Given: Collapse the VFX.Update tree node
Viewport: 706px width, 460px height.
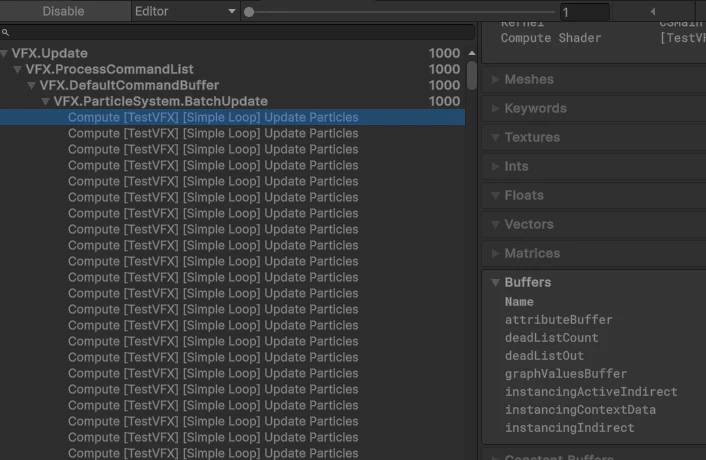Looking at the screenshot, I should coord(4,54).
